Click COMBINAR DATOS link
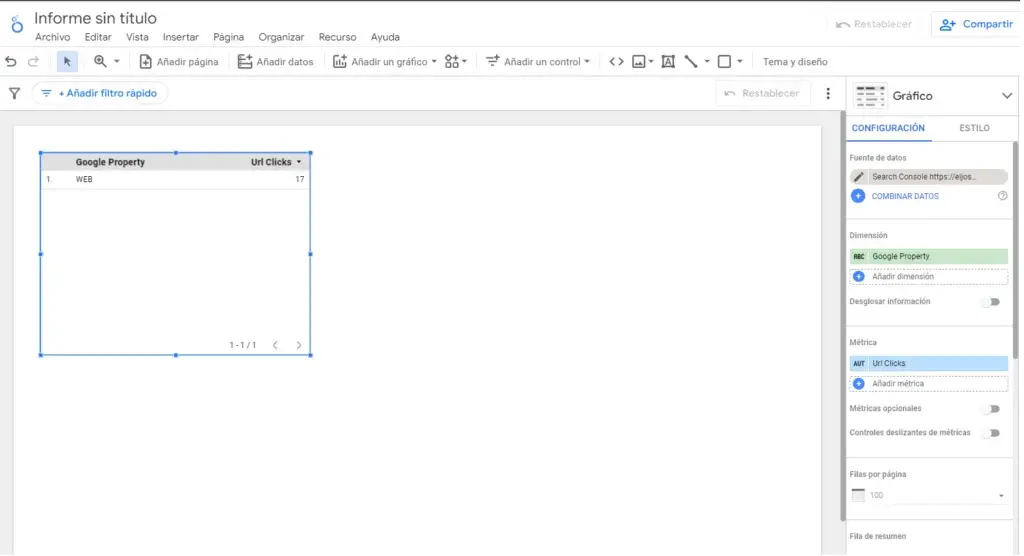The height and width of the screenshot is (556, 1024). click(x=905, y=196)
